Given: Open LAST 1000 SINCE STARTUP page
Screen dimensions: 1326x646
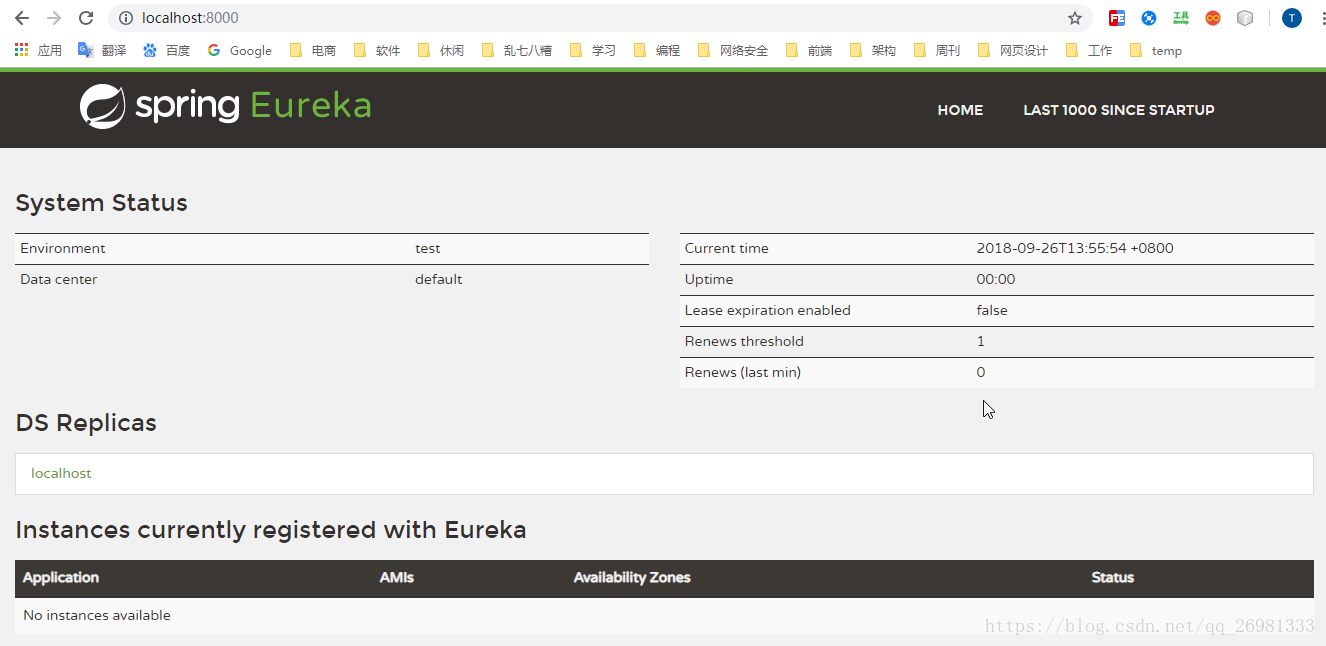Looking at the screenshot, I should click(1119, 110).
